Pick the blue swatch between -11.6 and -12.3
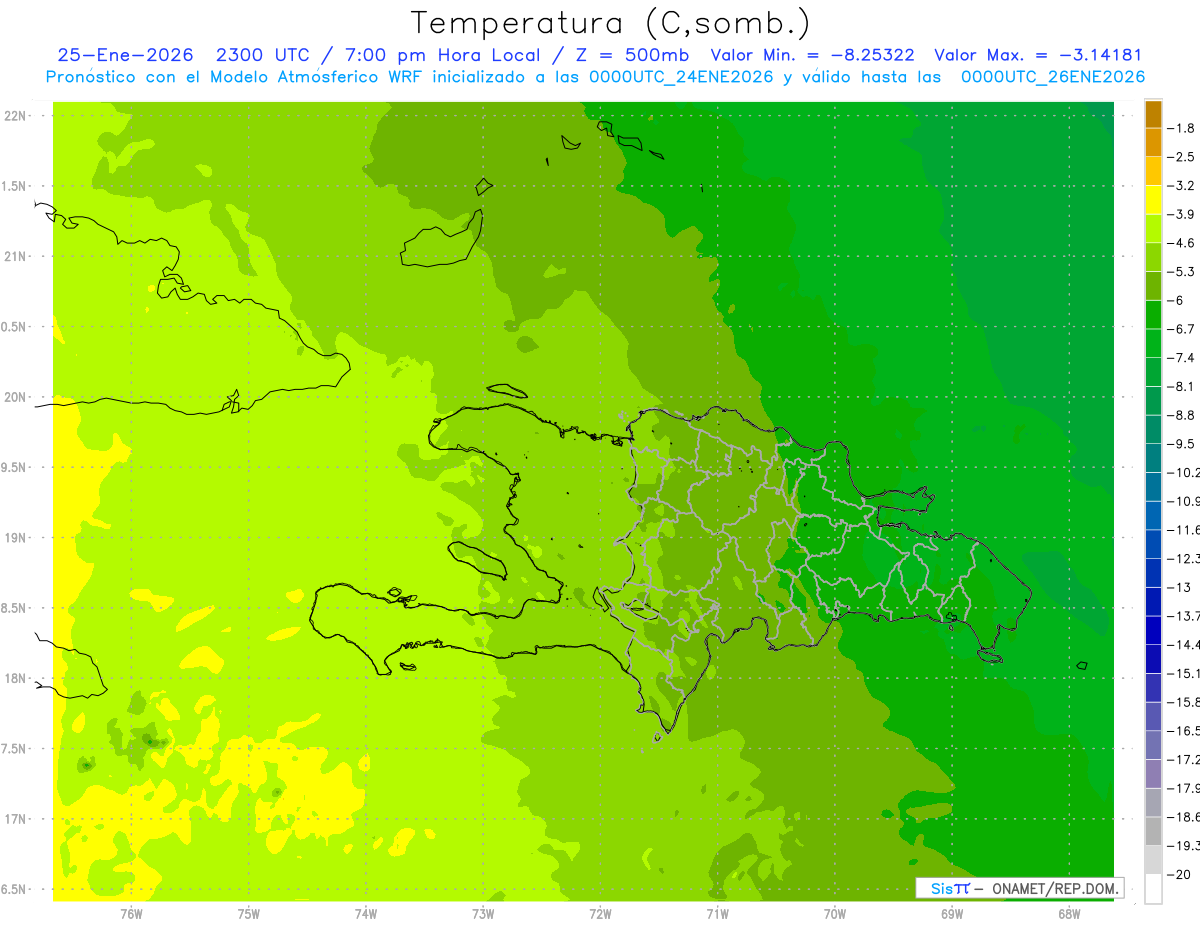 point(1153,545)
